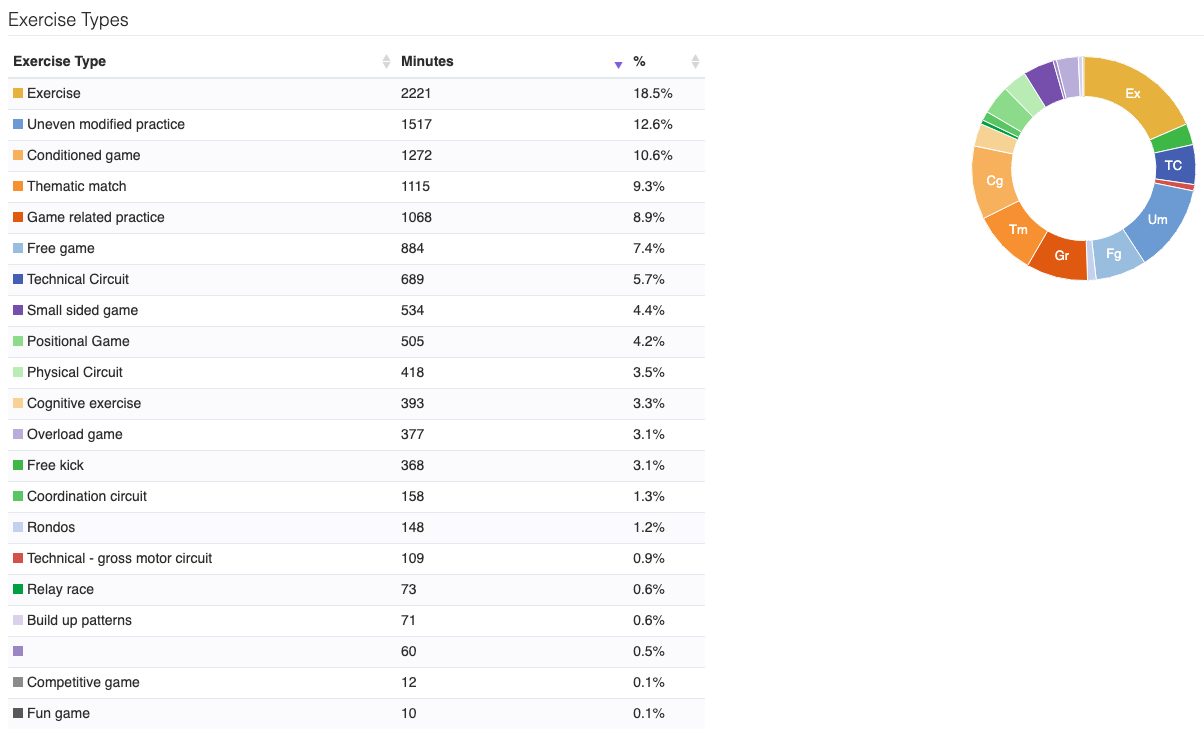This screenshot has height=733, width=1204.
Task: Select the Conditioned game row
Action: pos(356,155)
